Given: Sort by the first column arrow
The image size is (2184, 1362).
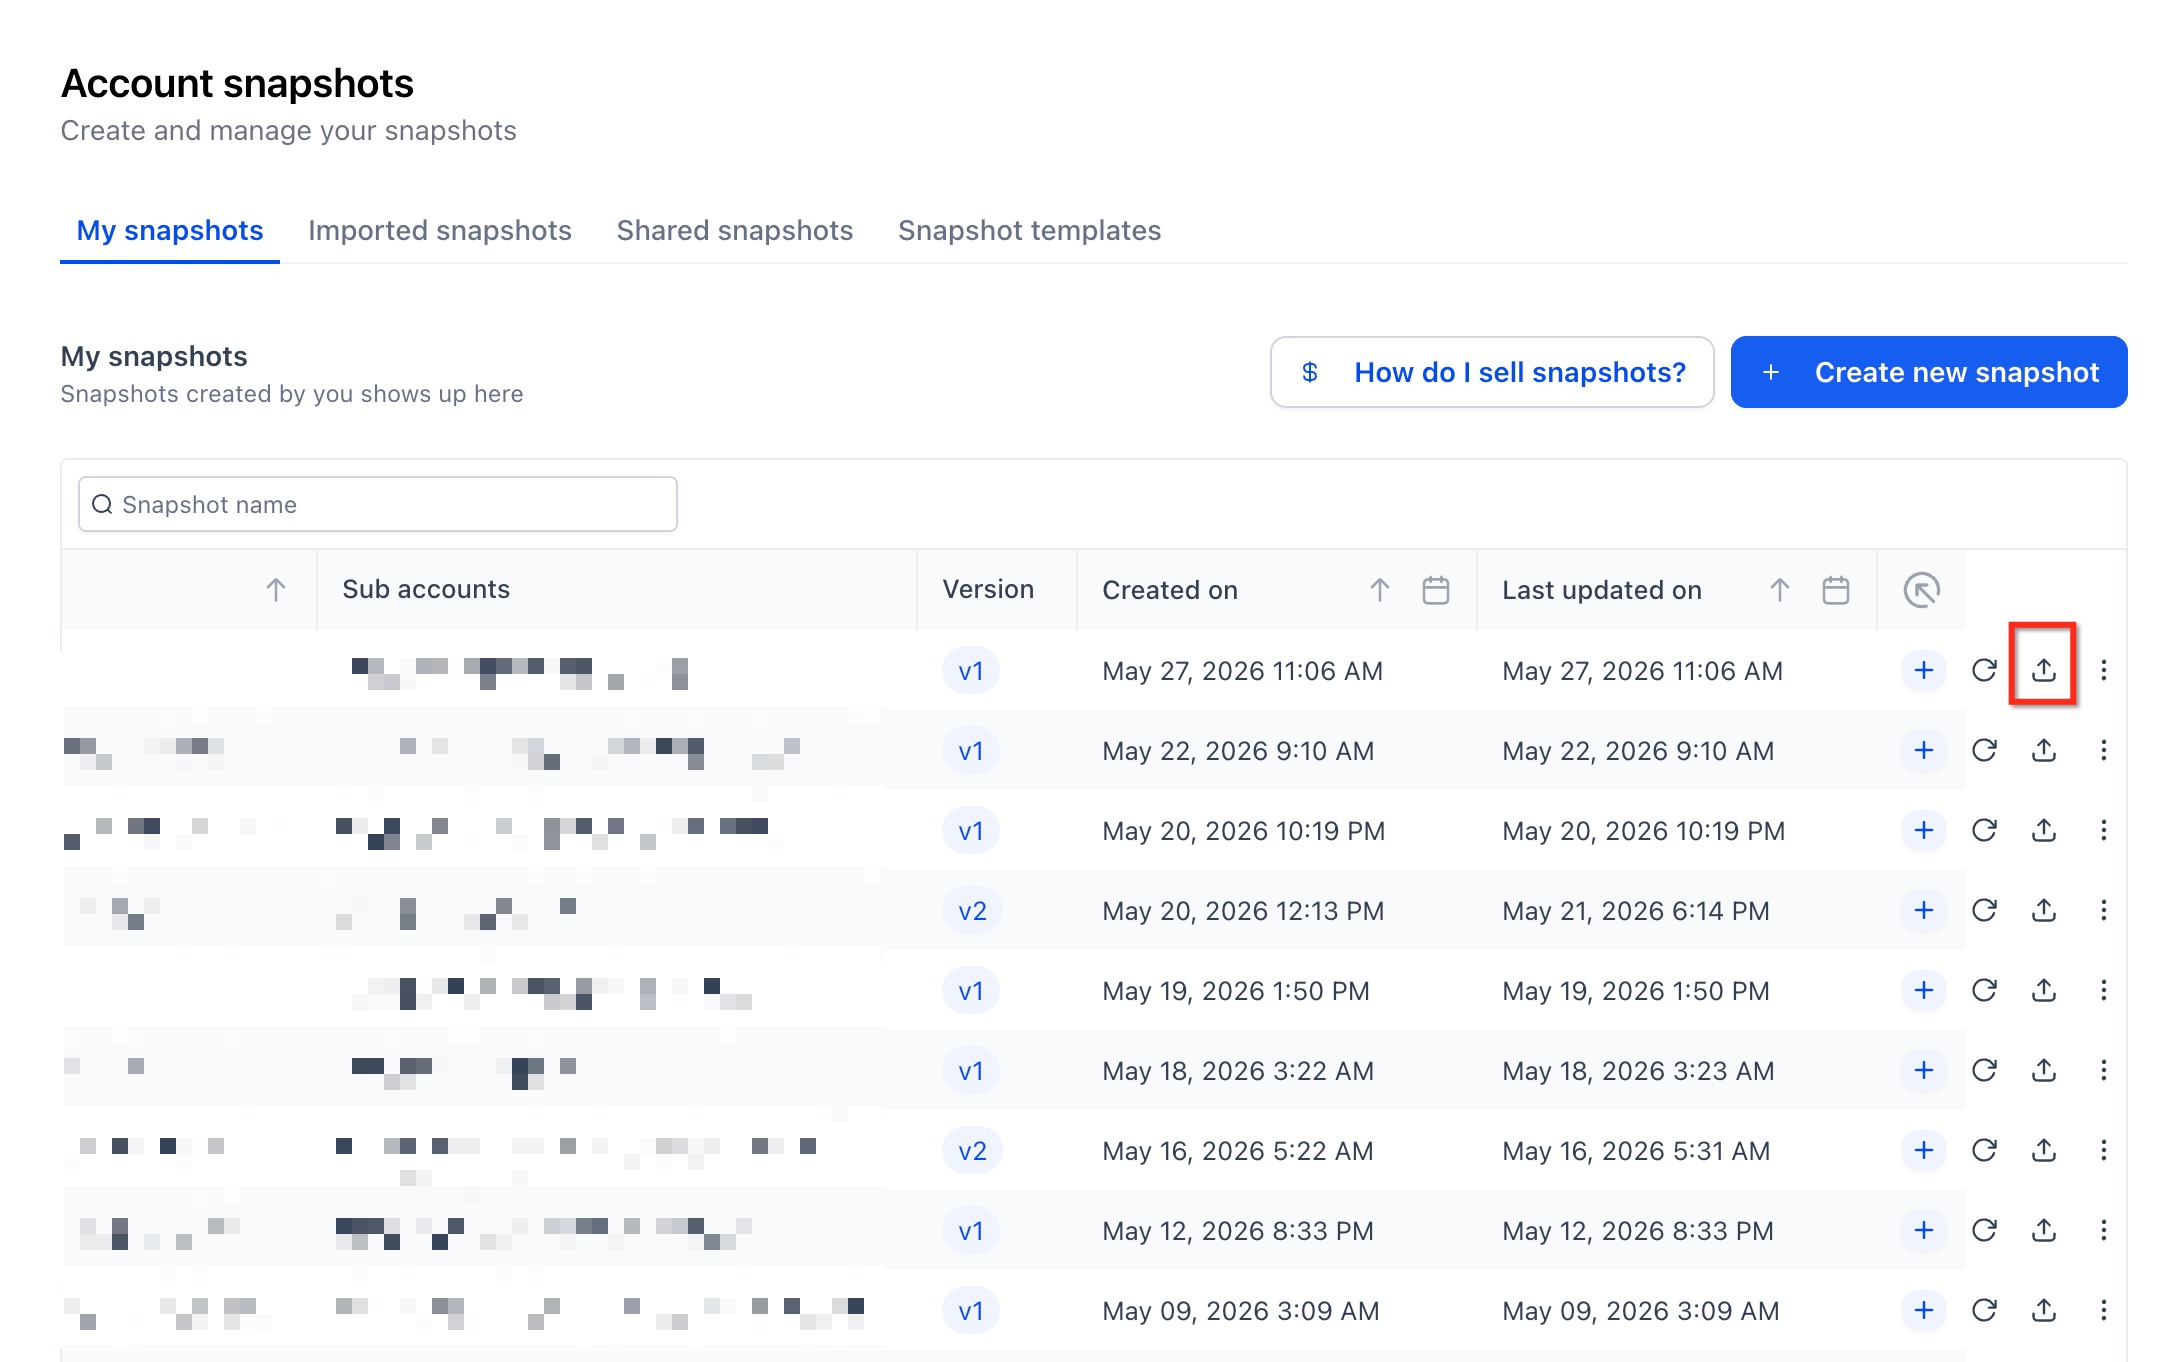Looking at the screenshot, I should (276, 590).
